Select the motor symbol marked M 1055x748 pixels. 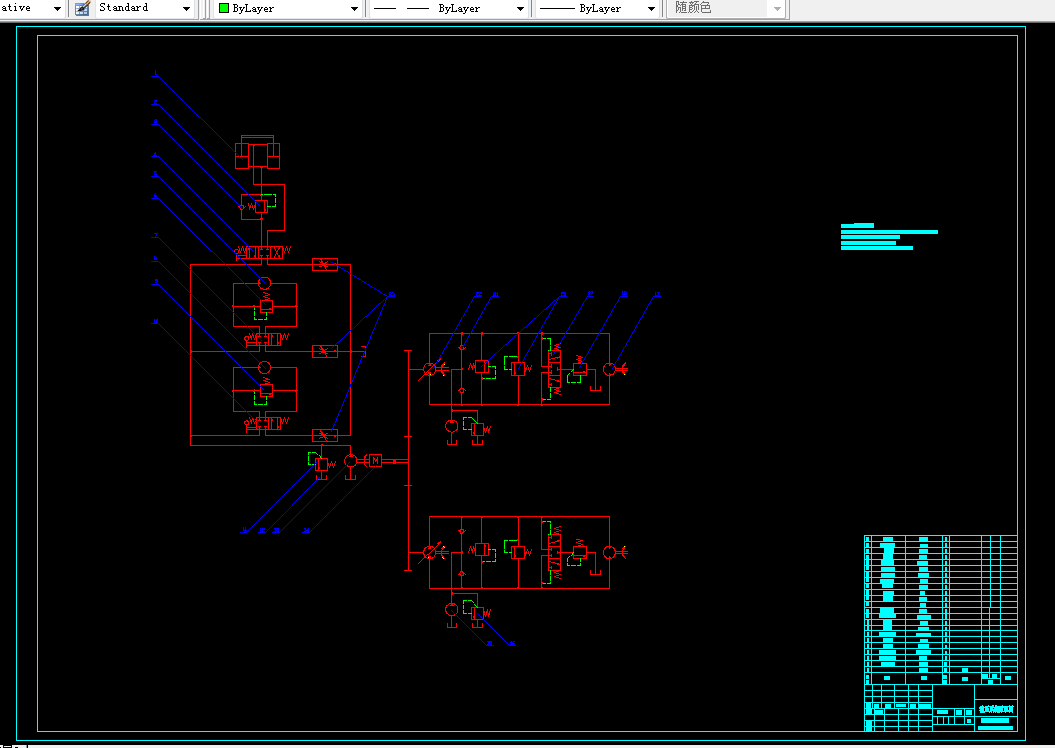(x=375, y=461)
